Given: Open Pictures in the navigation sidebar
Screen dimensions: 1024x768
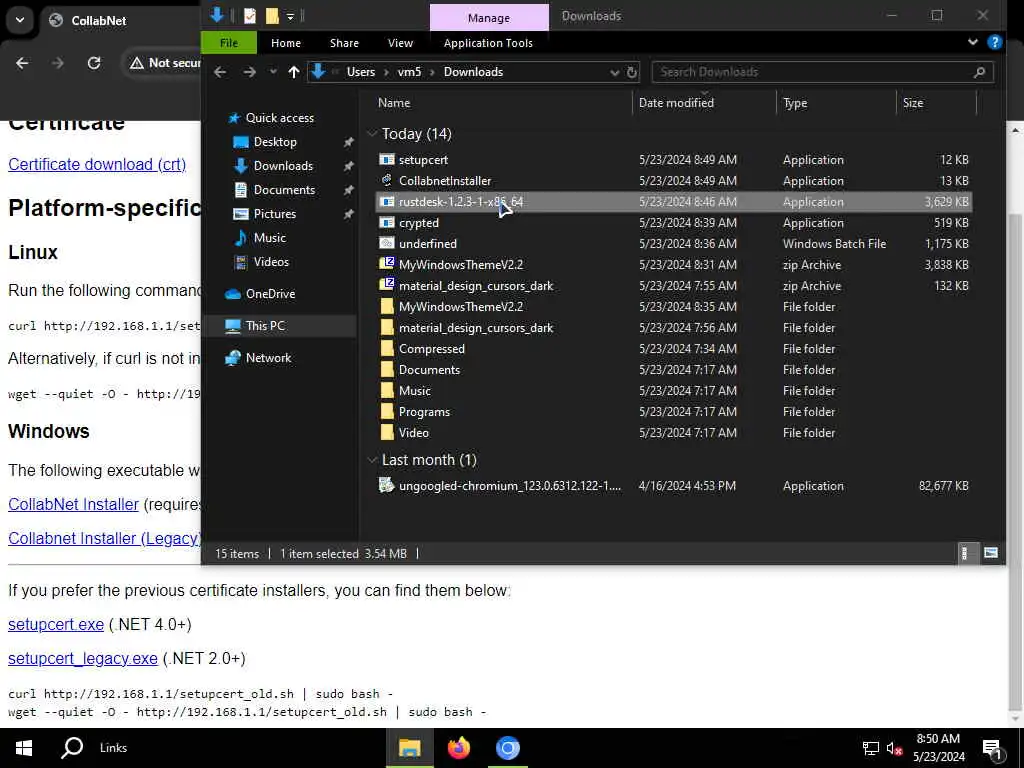Looking at the screenshot, I should [274, 214].
